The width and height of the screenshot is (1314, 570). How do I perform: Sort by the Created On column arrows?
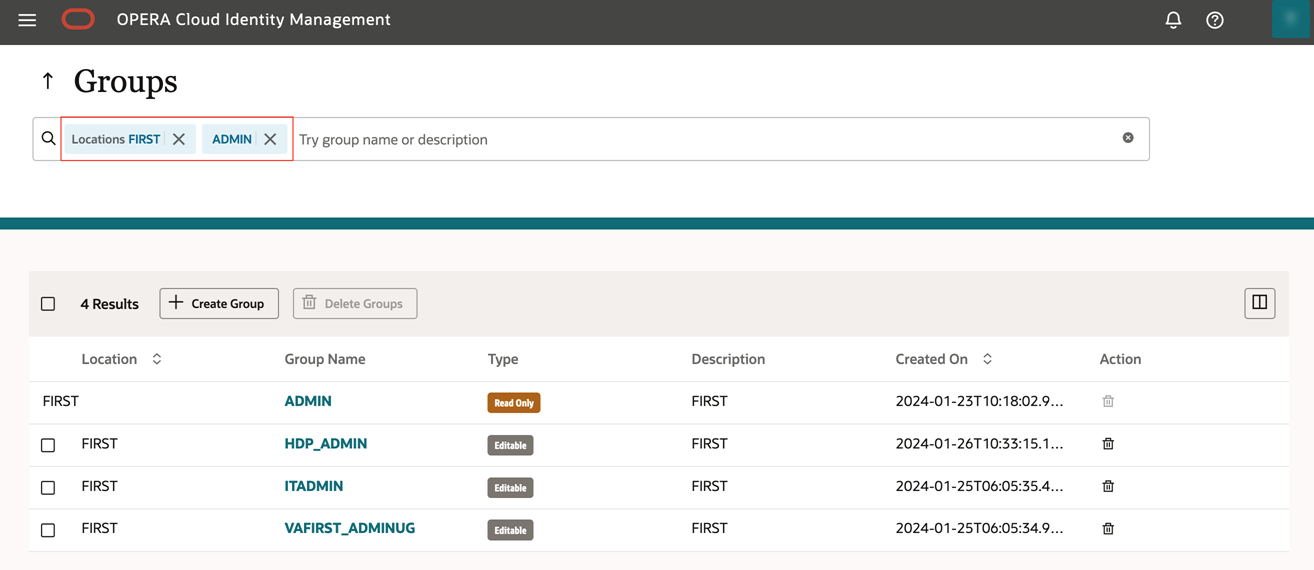pyautogui.click(x=987, y=359)
